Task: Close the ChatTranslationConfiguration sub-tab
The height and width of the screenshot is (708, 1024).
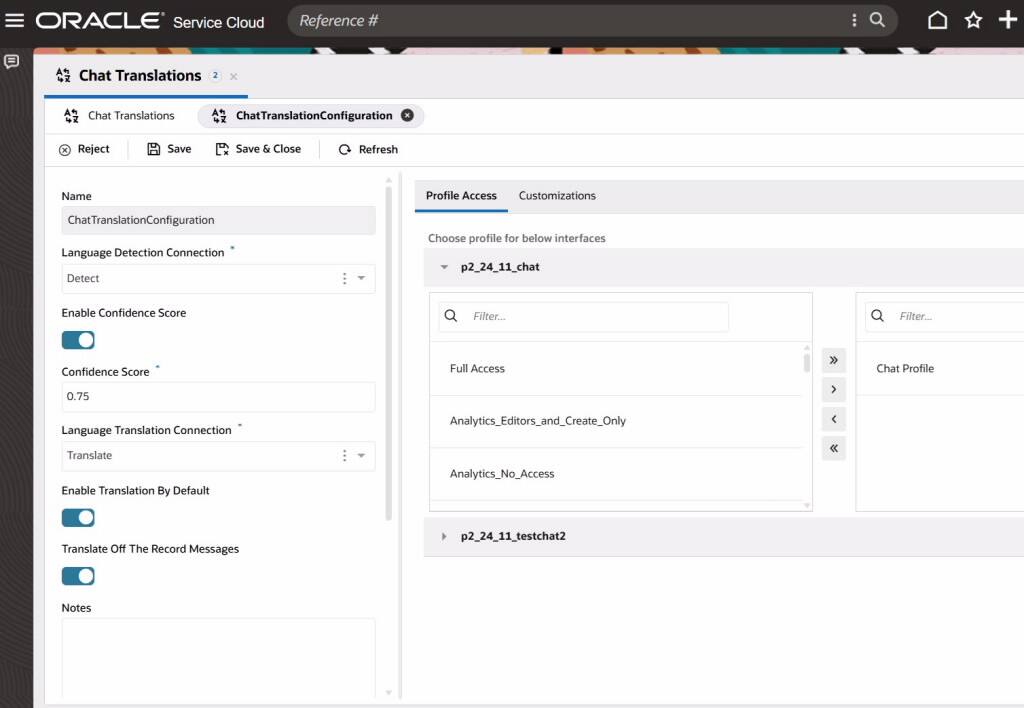Action: 407,116
